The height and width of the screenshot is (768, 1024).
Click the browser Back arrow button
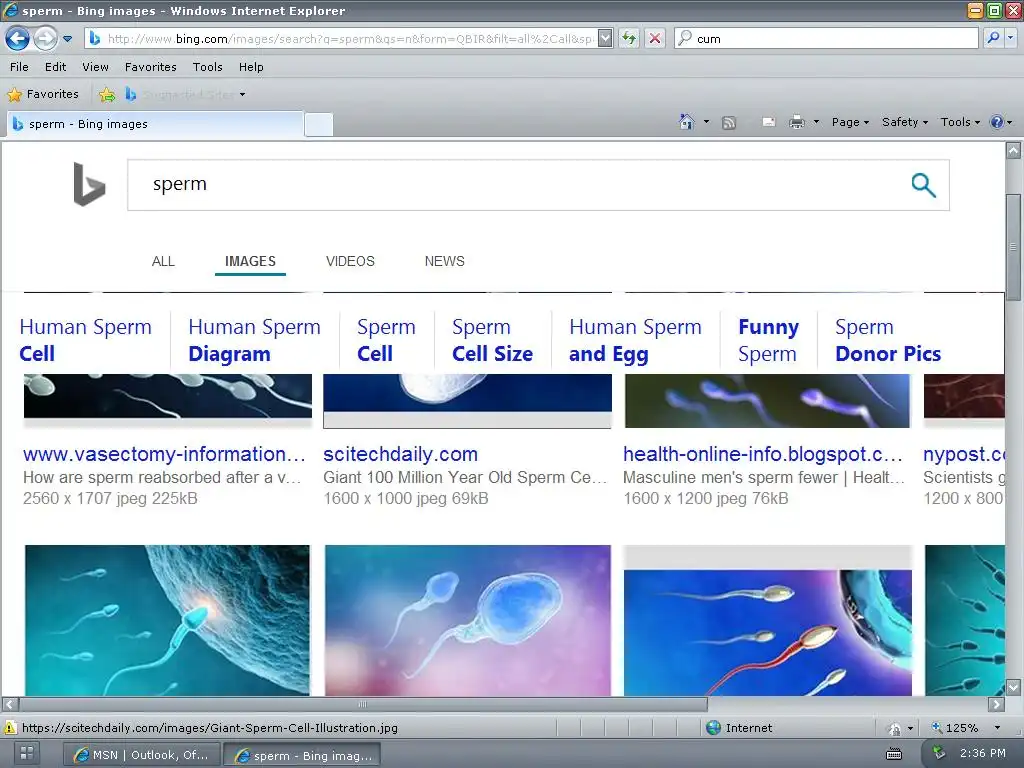pyautogui.click(x=18, y=39)
